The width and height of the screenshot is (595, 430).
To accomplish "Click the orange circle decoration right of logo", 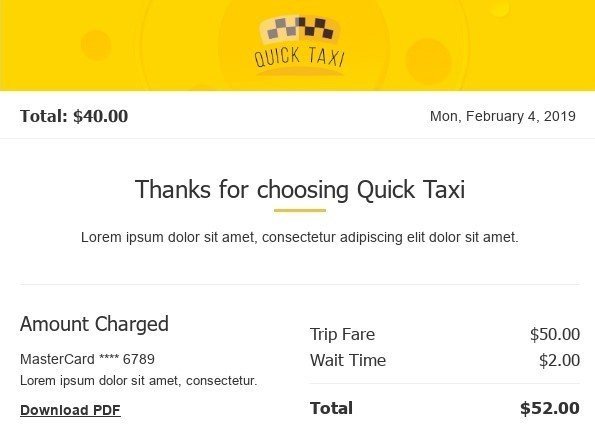I will [428, 60].
